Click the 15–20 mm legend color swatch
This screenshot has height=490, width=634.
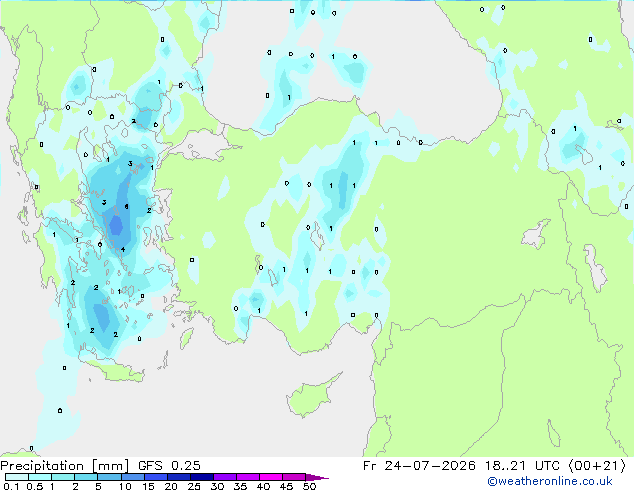tap(156, 477)
